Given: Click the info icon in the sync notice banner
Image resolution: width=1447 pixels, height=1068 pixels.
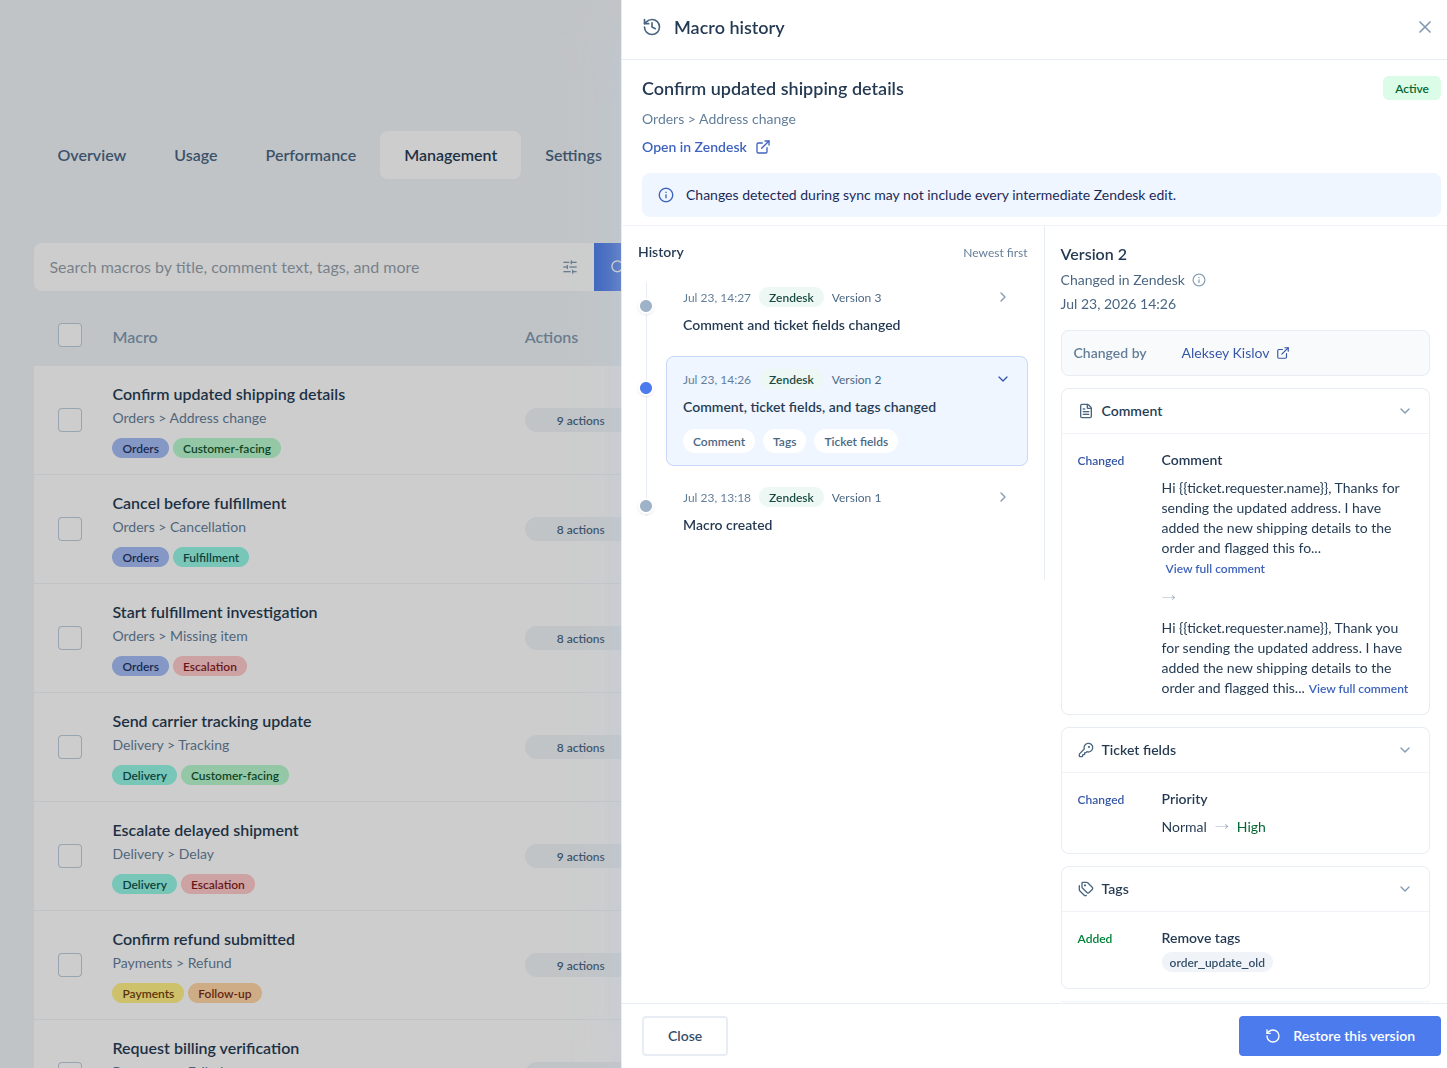Looking at the screenshot, I should [666, 195].
